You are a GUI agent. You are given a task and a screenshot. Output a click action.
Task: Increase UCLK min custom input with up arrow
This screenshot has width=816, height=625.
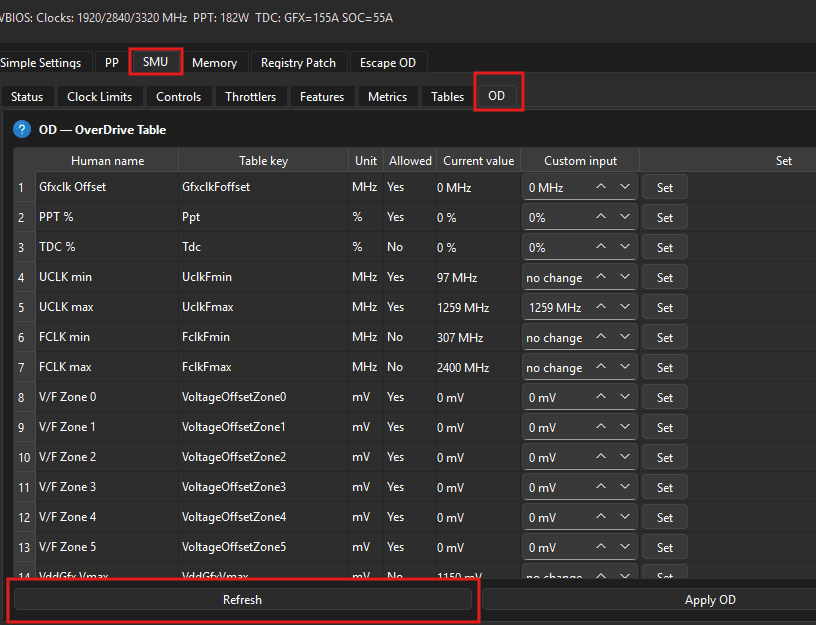pyautogui.click(x=601, y=276)
